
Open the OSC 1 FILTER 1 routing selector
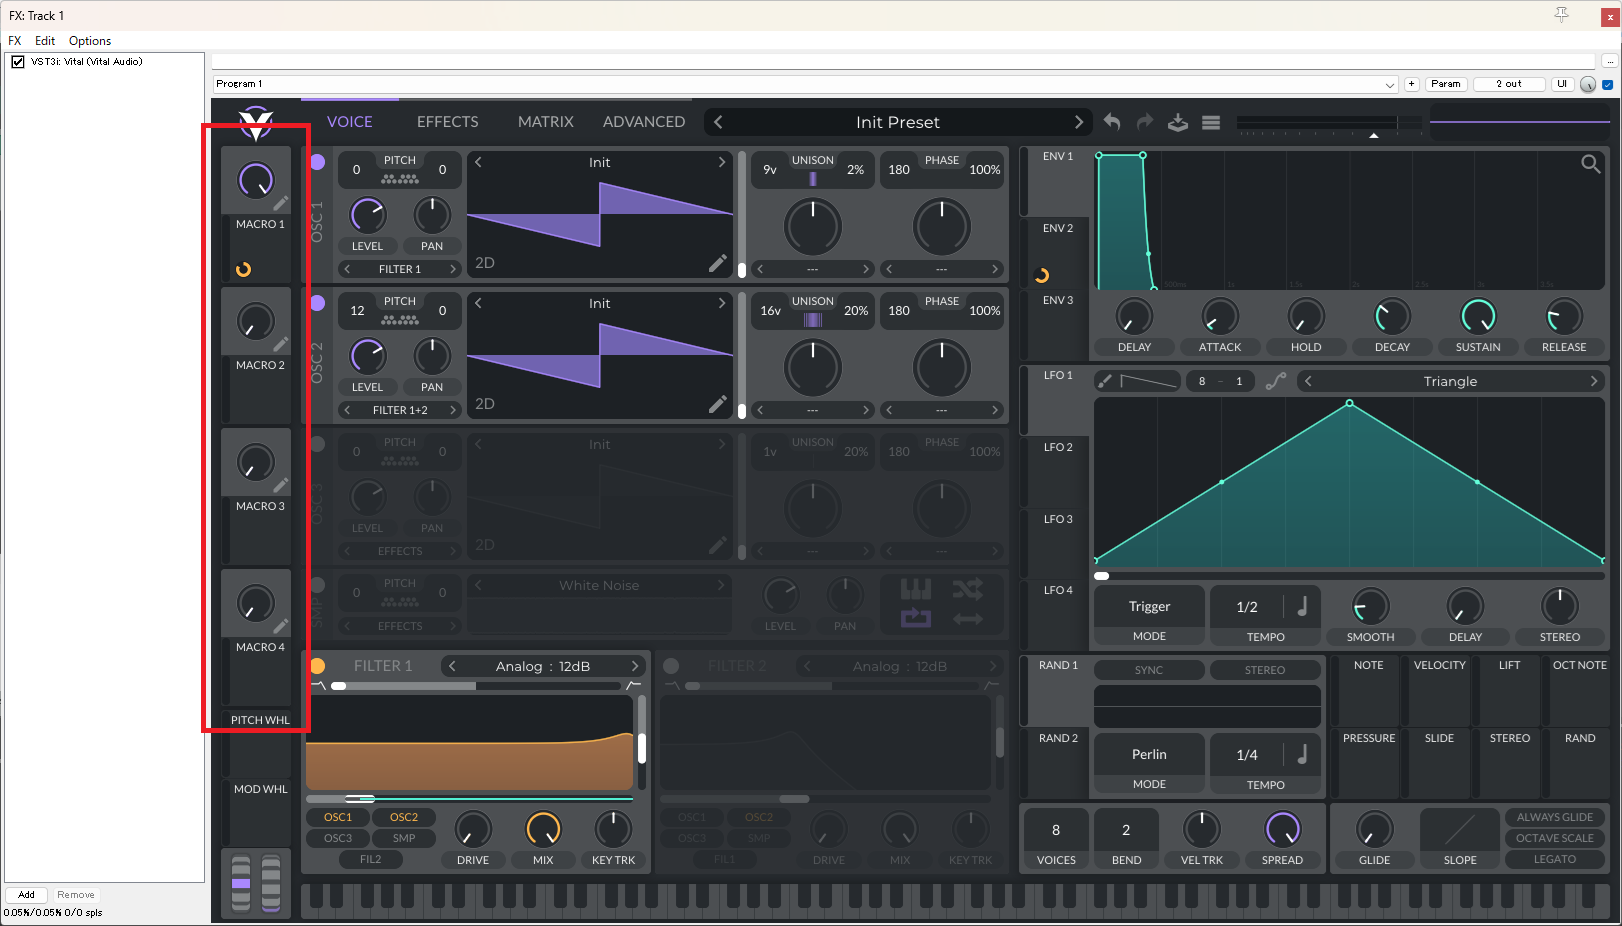click(x=400, y=269)
